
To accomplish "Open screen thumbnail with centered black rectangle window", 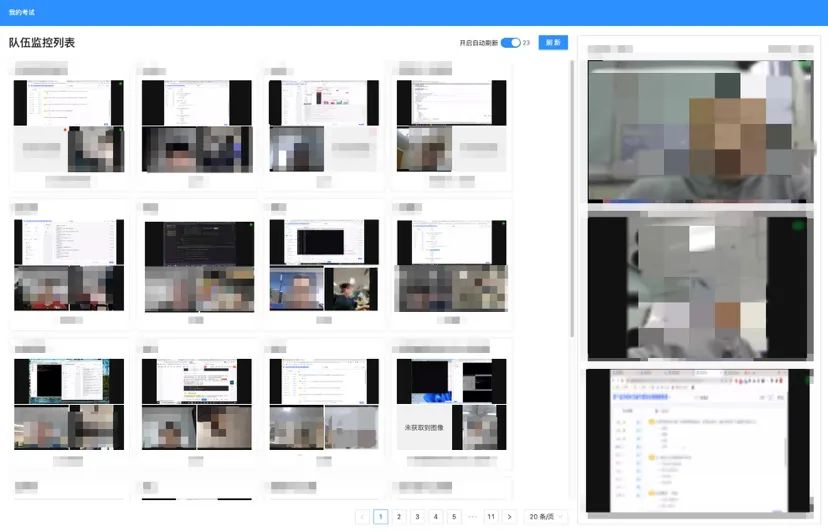I will coord(324,242).
